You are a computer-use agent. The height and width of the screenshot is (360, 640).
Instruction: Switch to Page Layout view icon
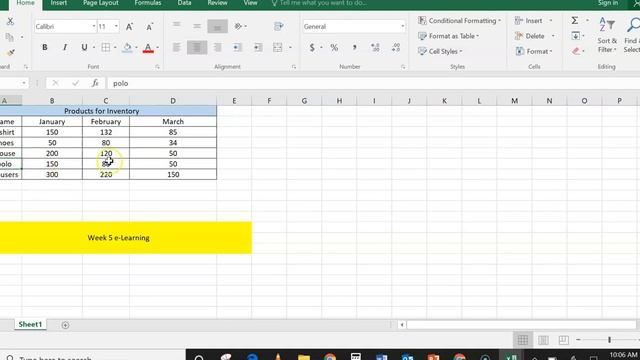(x=543, y=340)
